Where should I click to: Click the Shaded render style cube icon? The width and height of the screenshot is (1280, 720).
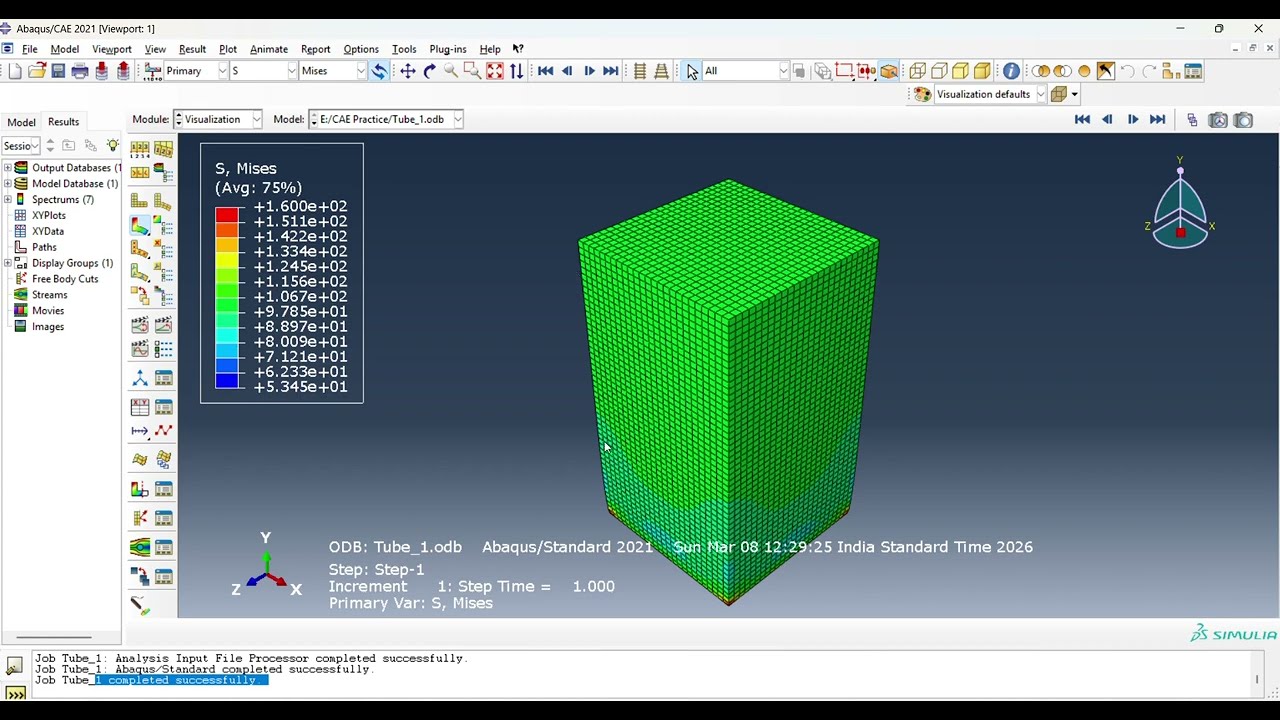[x=982, y=71]
